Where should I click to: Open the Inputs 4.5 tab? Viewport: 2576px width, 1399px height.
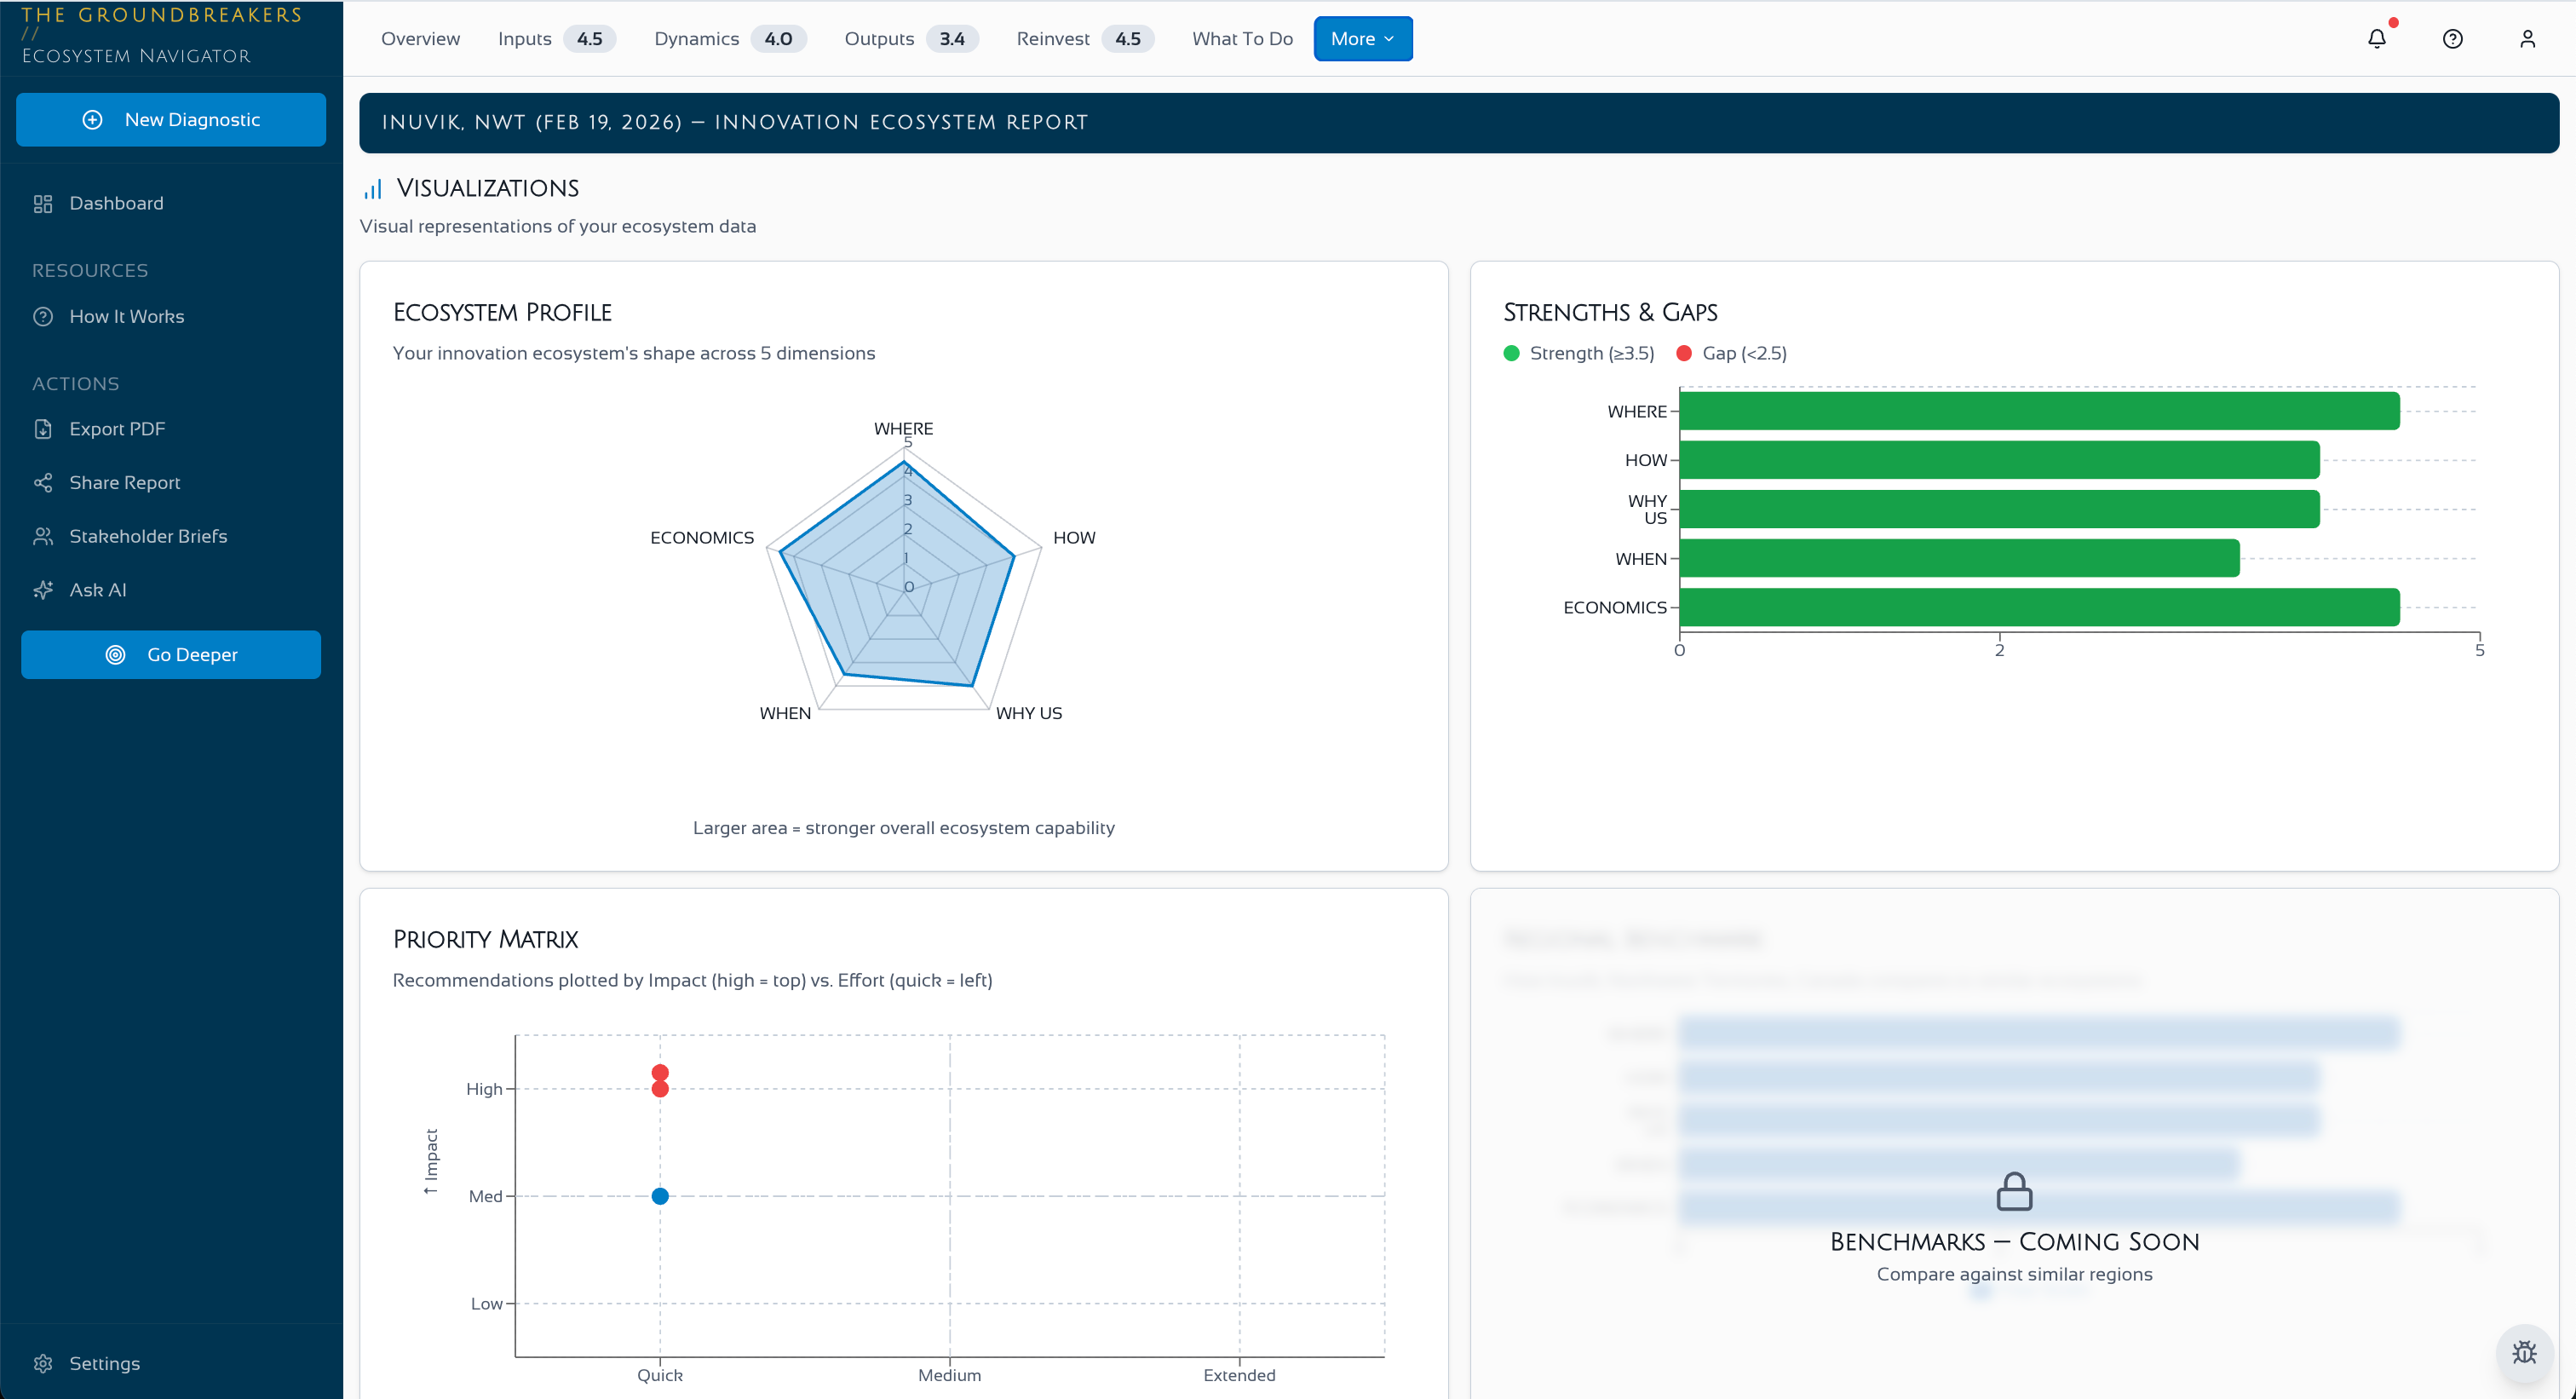[555, 39]
